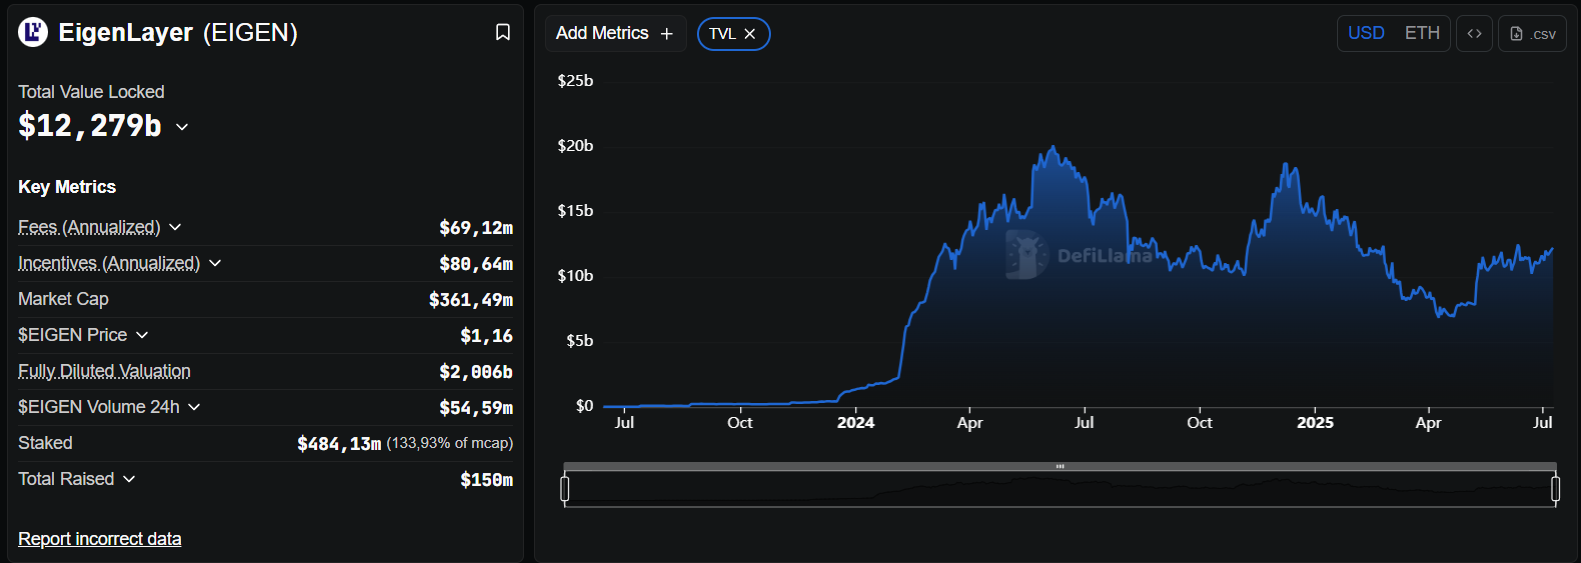Viewport: 1581px width, 563px height.
Task: Switch chart denomination to ETH
Action: point(1421,34)
